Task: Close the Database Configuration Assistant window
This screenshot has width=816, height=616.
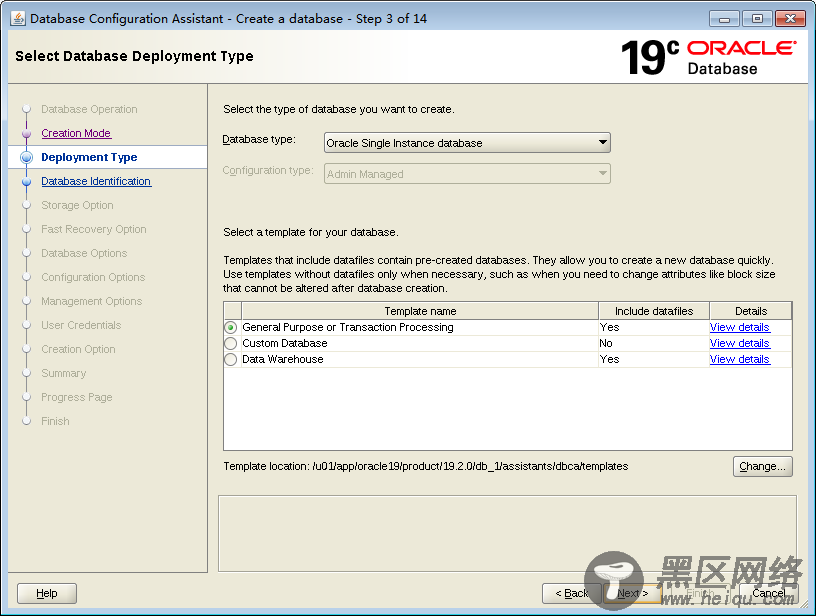Action: click(790, 19)
